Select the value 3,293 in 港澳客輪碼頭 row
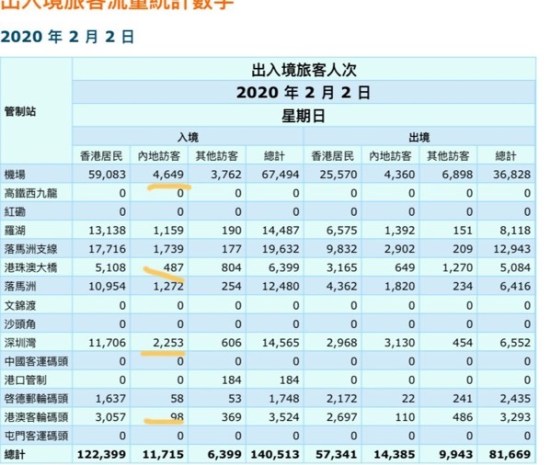The image size is (550, 465). [x=515, y=417]
